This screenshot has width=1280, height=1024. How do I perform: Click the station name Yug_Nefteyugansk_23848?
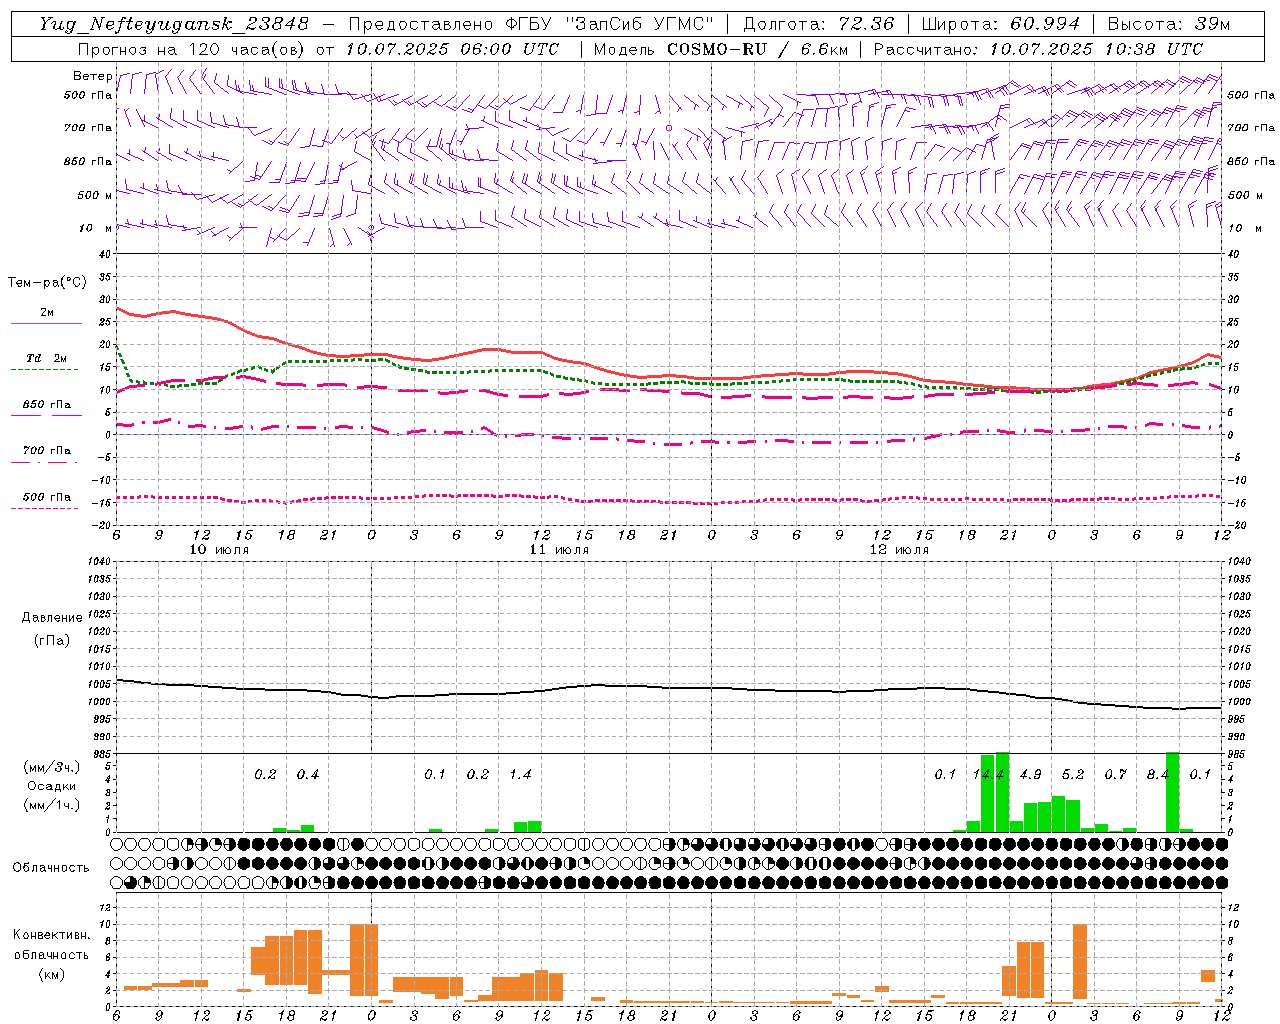point(174,24)
